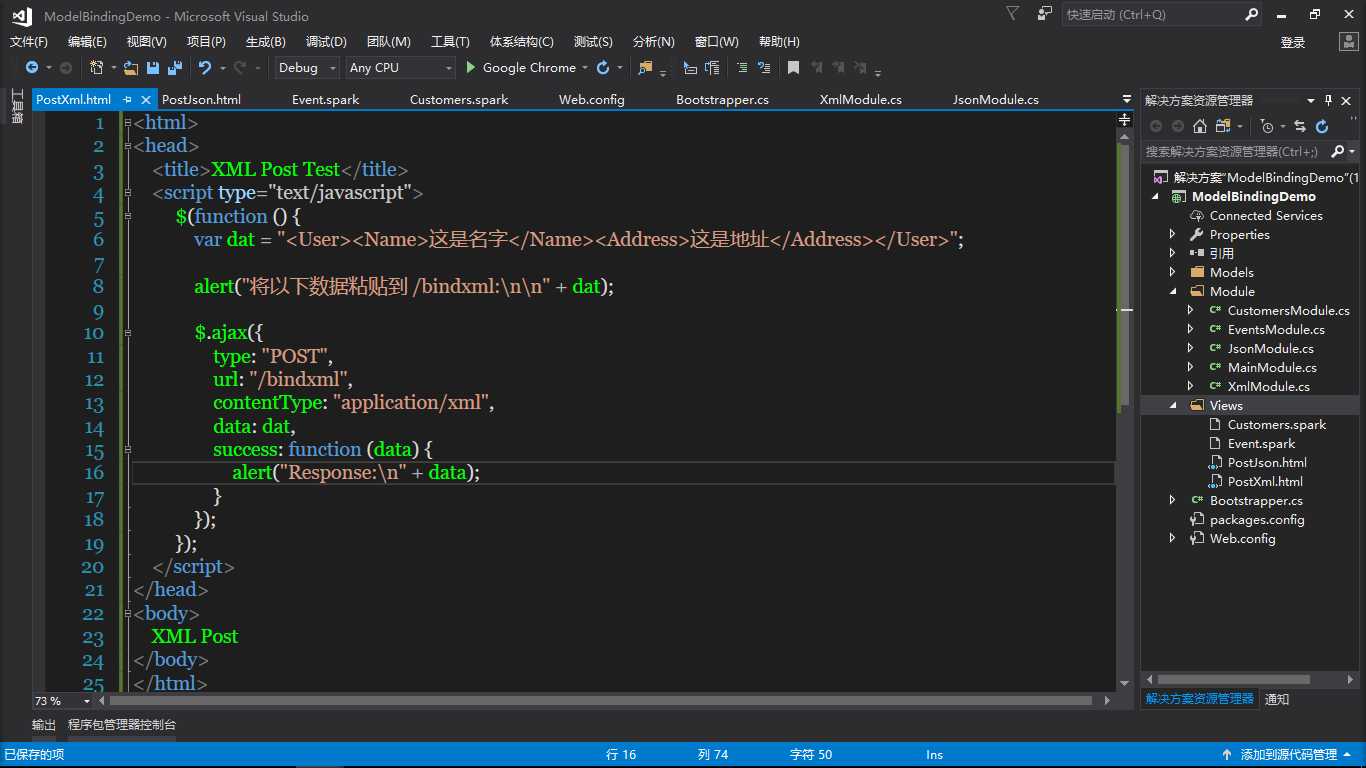Click the Open File folder icon
Screen dimensions: 1366x768
point(131,68)
